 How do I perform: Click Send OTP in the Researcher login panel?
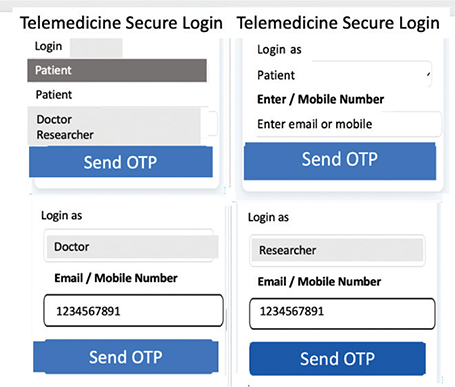coord(337,358)
